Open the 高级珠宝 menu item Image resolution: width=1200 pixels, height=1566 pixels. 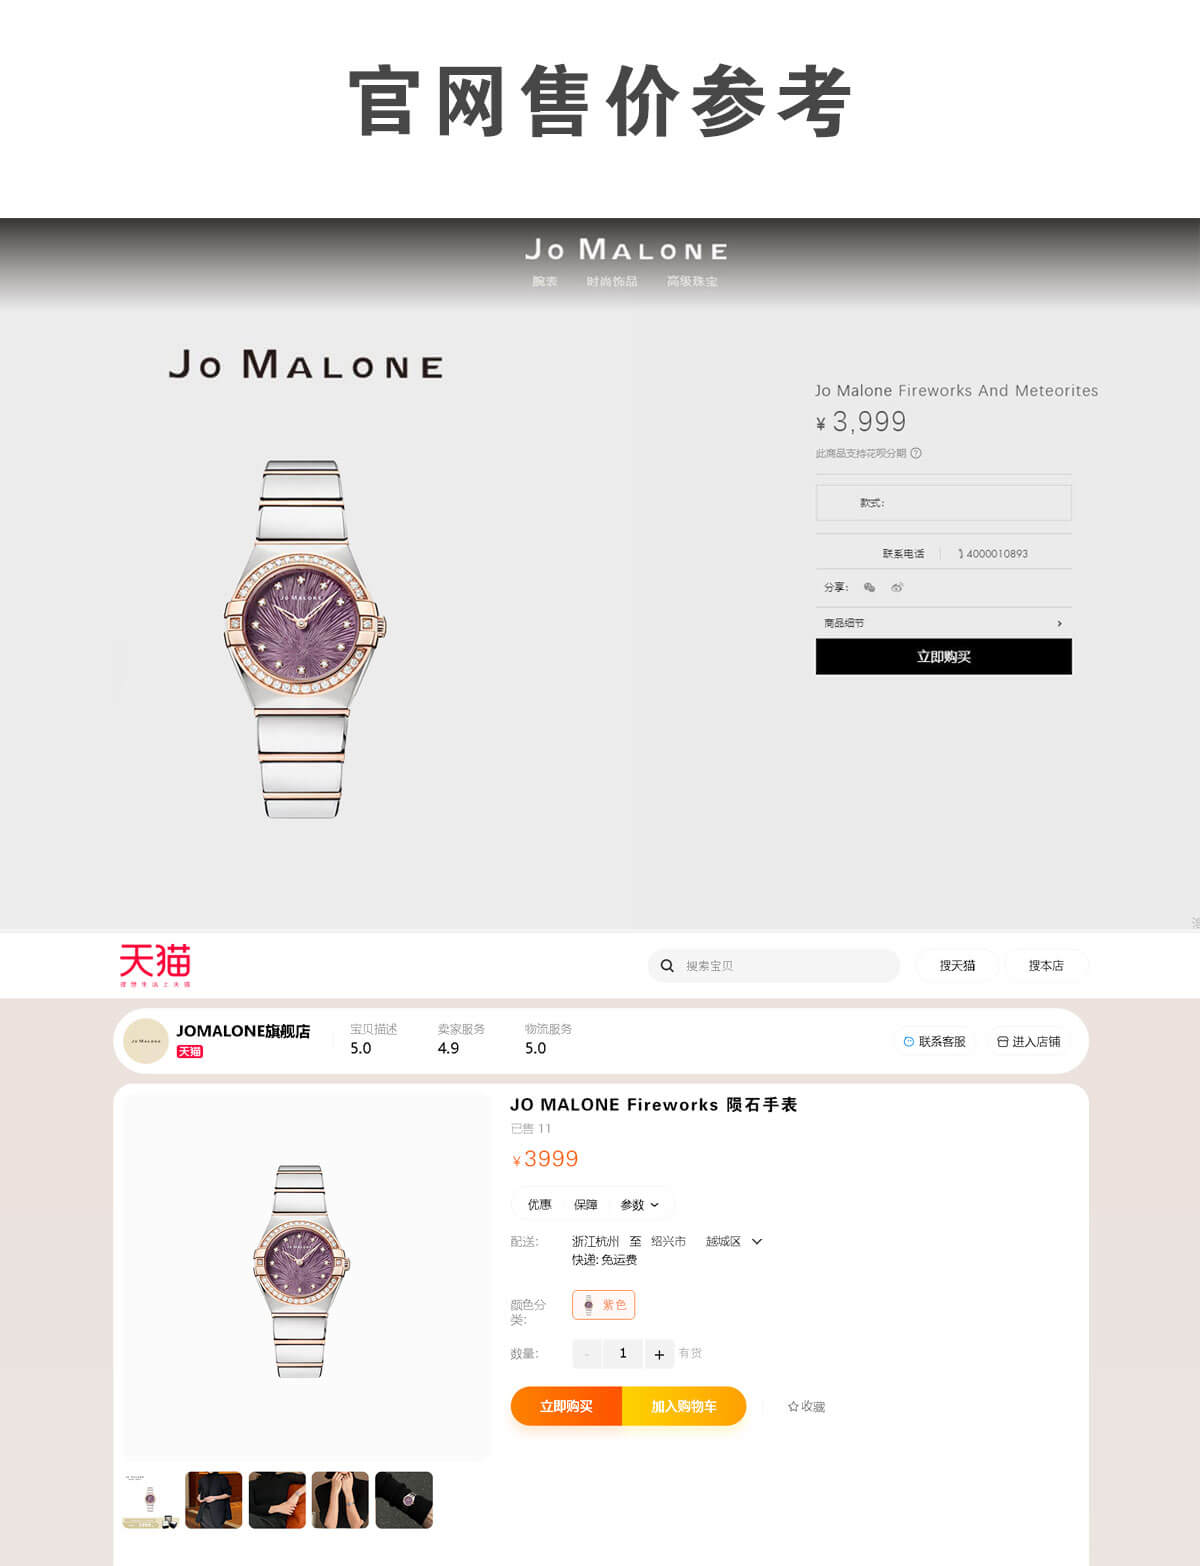point(692,281)
